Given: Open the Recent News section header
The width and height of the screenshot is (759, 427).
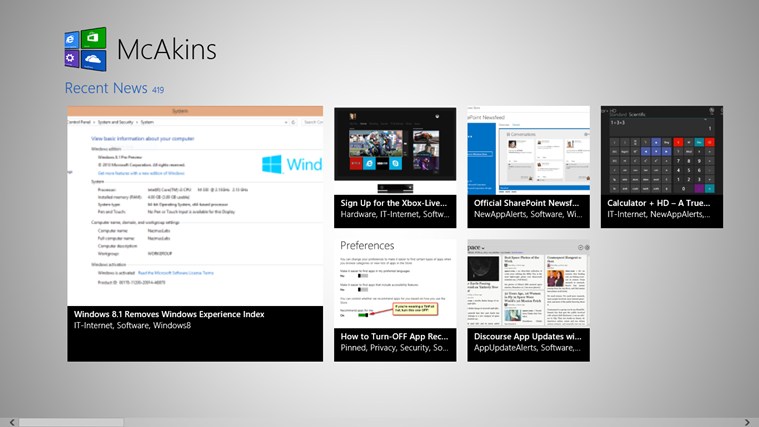Looking at the screenshot, I should [106, 89].
